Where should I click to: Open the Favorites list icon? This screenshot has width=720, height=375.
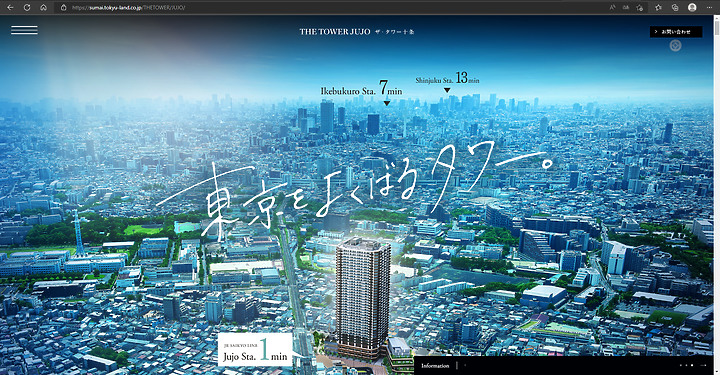(x=658, y=7)
